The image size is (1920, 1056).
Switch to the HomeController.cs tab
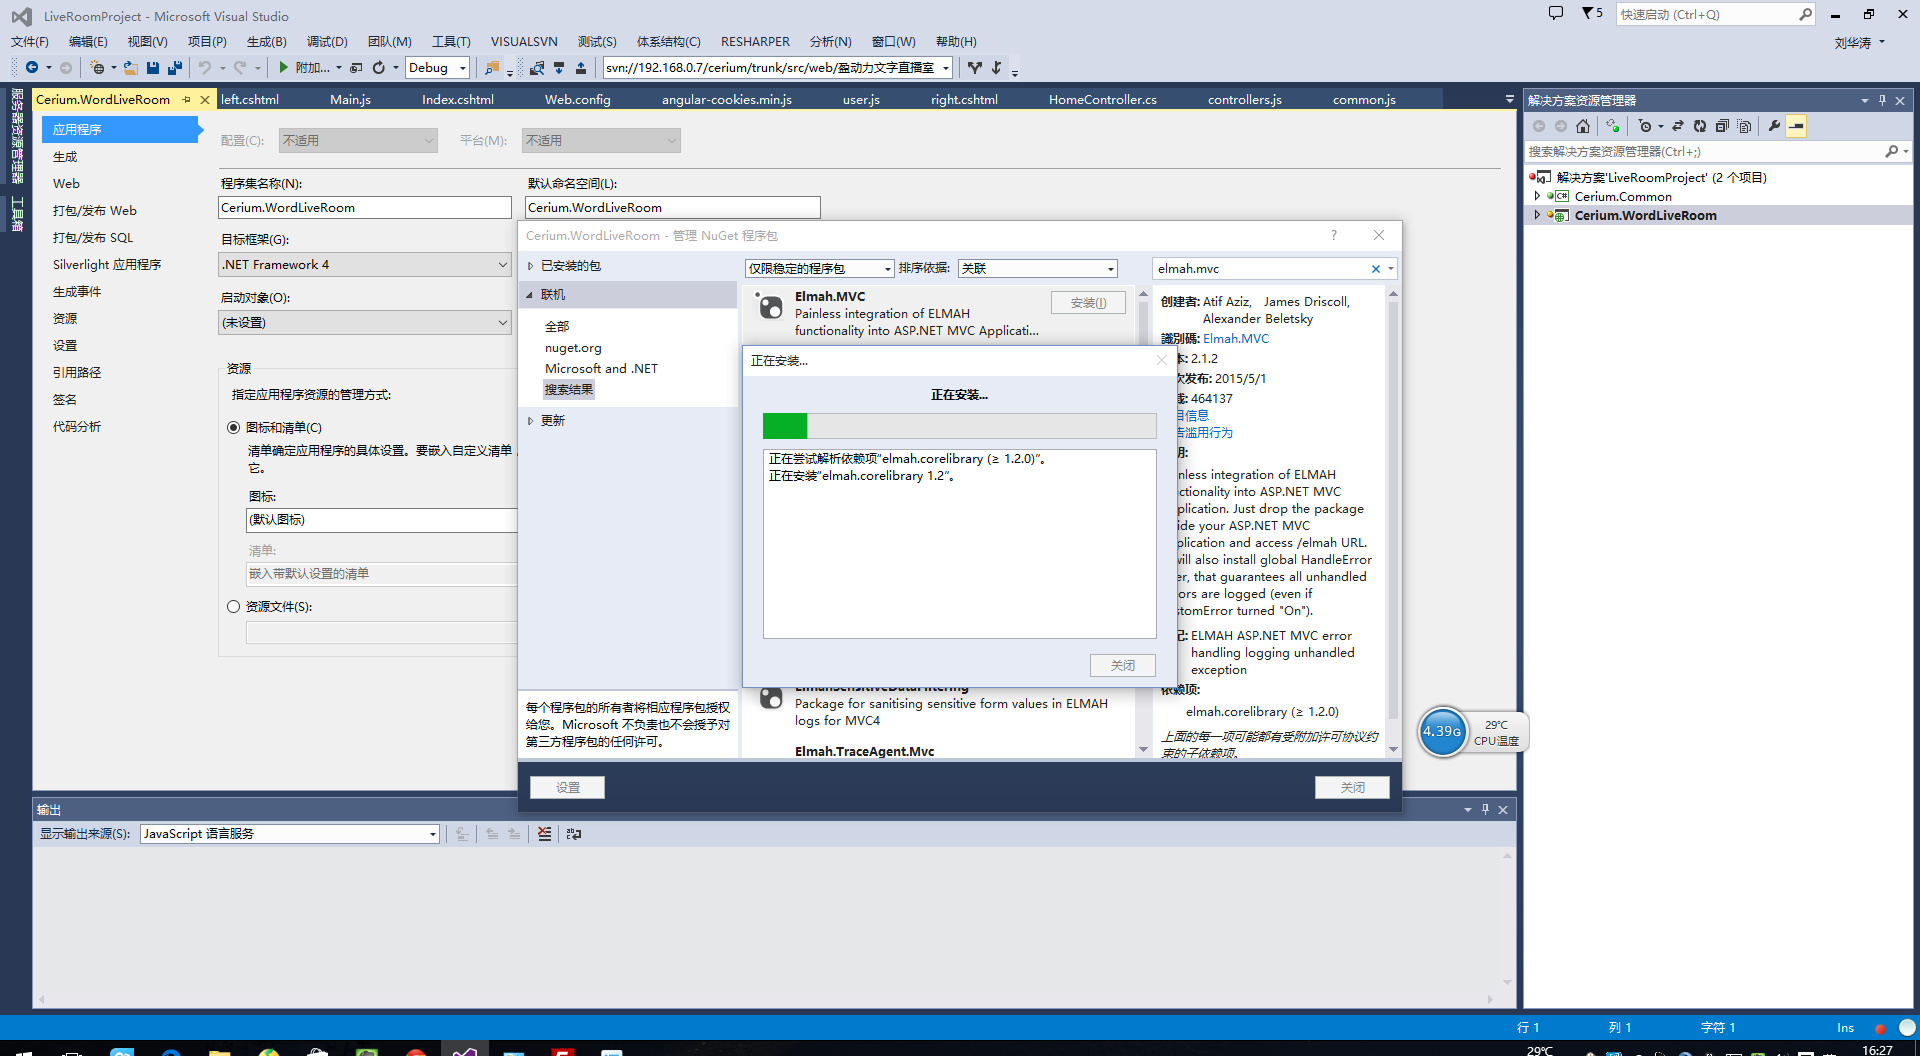pos(1102,99)
